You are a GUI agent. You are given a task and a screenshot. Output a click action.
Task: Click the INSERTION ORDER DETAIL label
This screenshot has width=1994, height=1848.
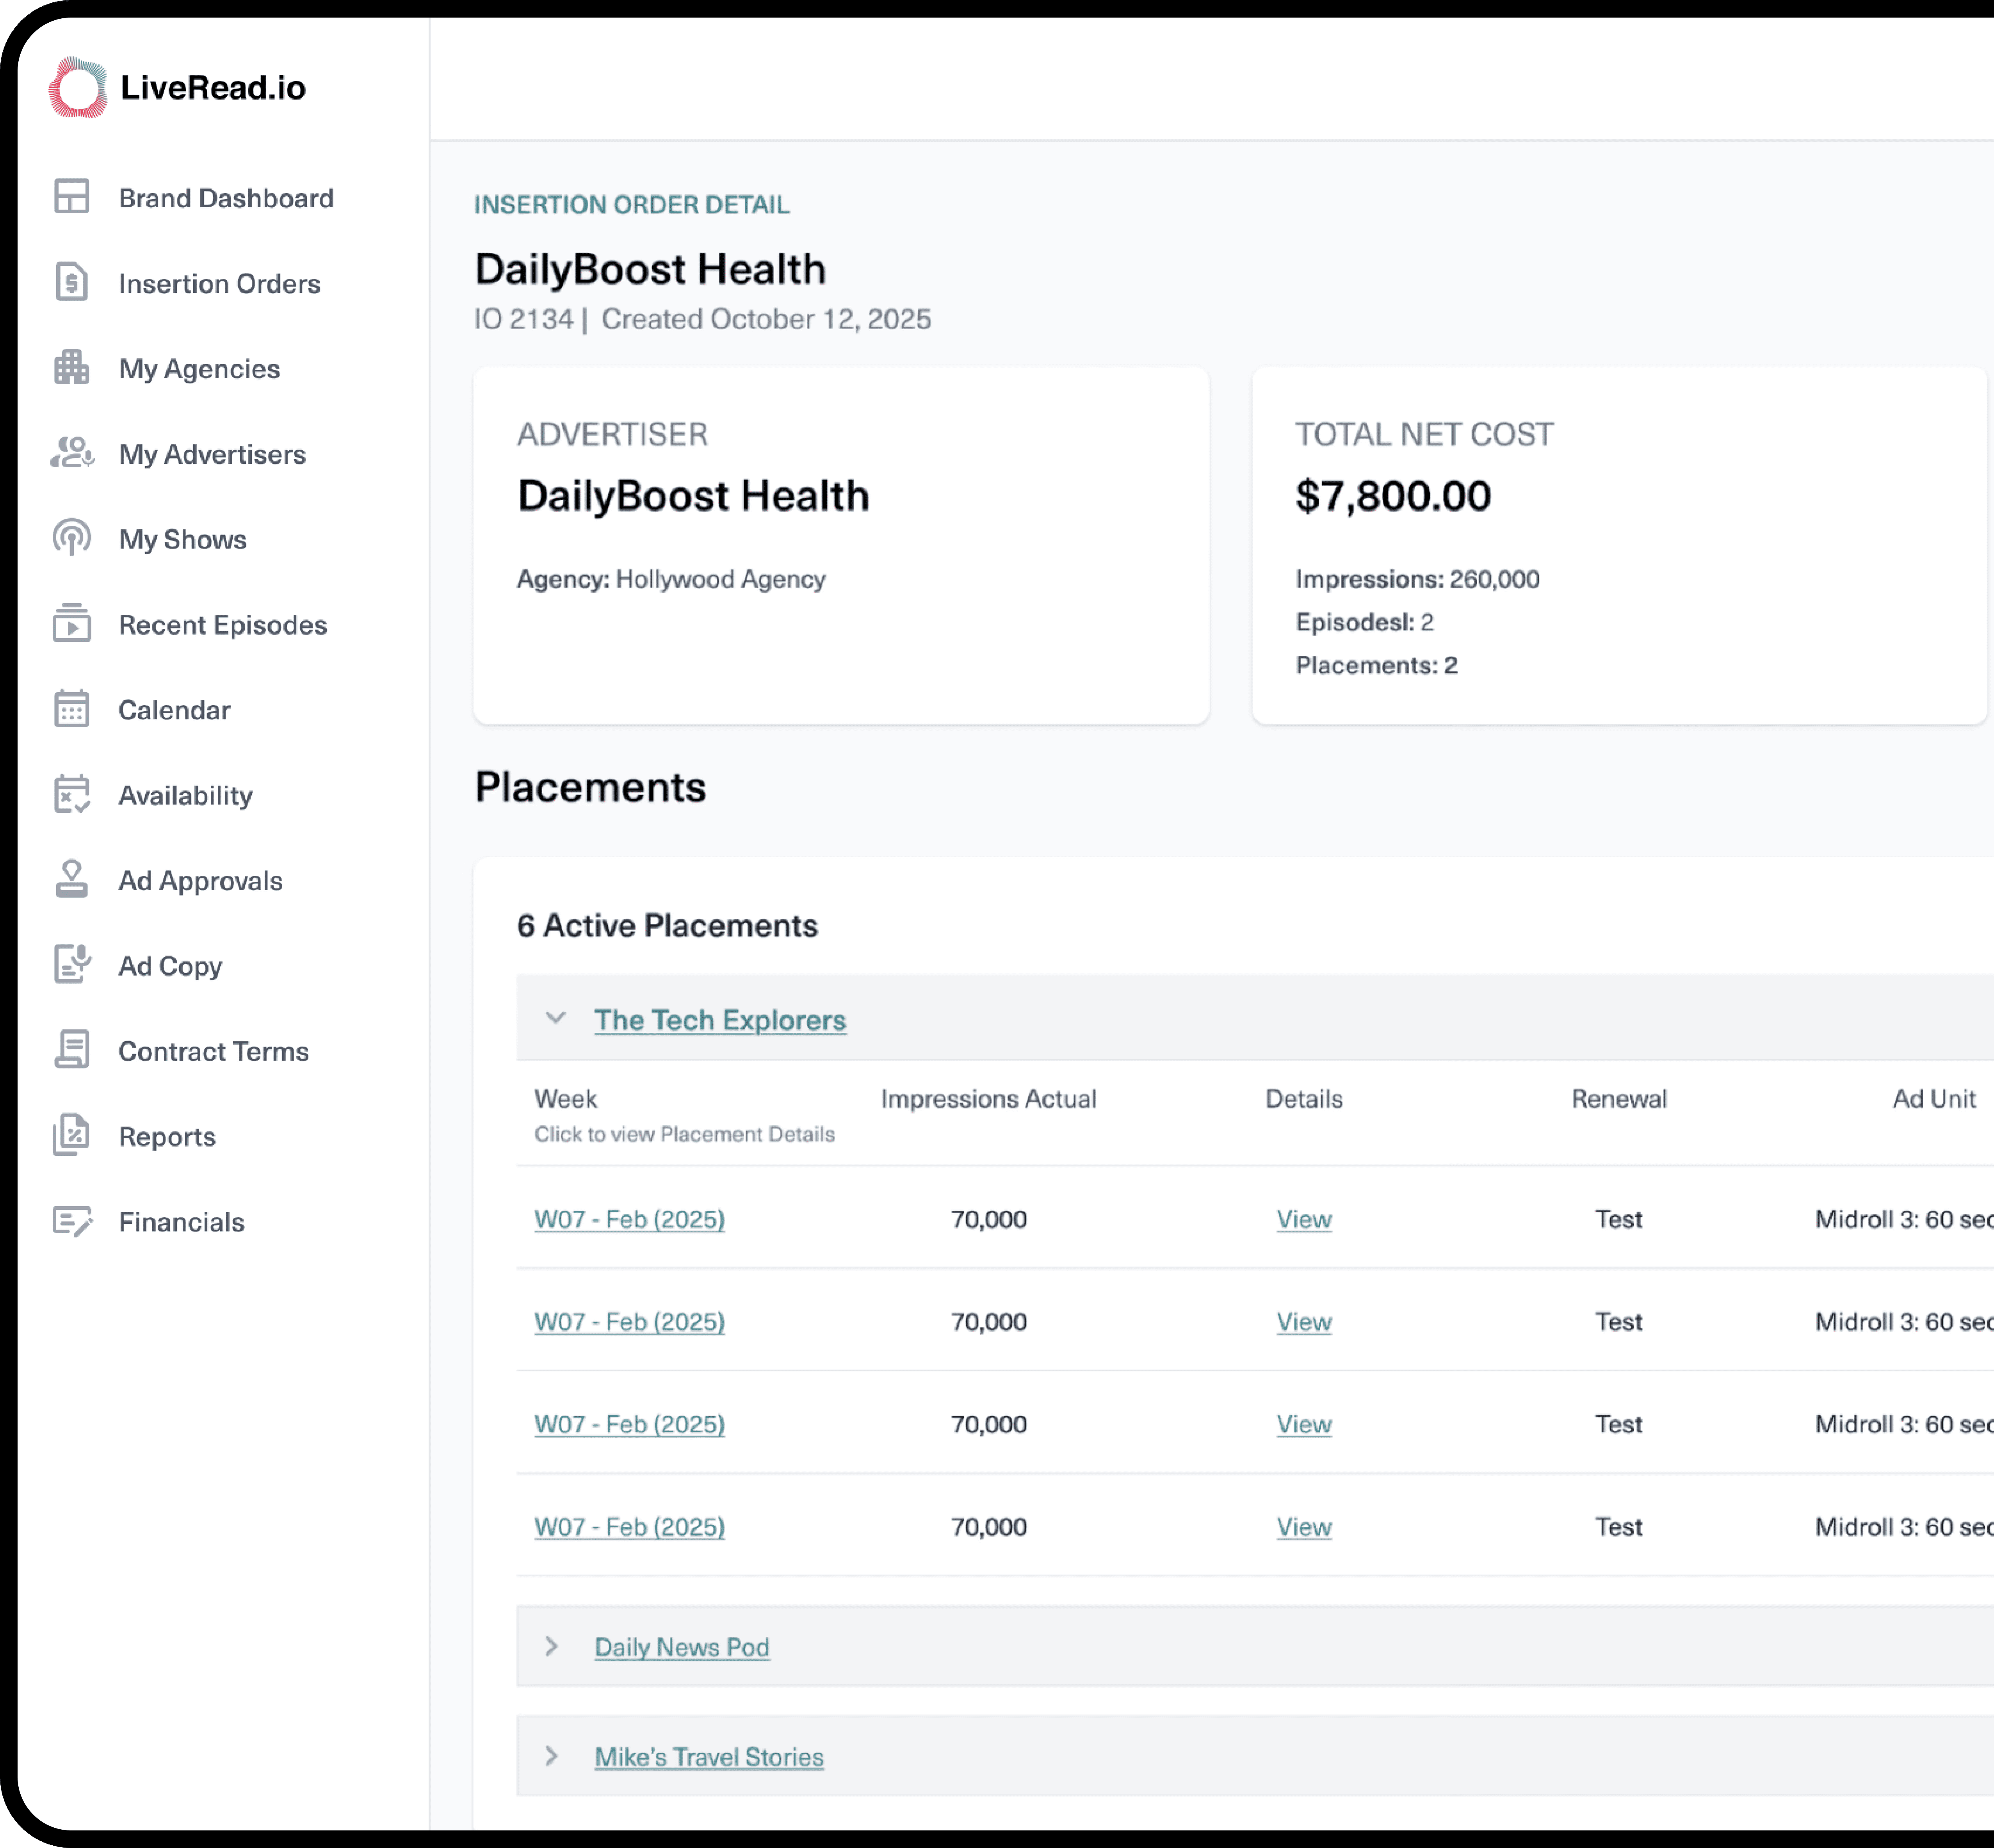point(632,205)
